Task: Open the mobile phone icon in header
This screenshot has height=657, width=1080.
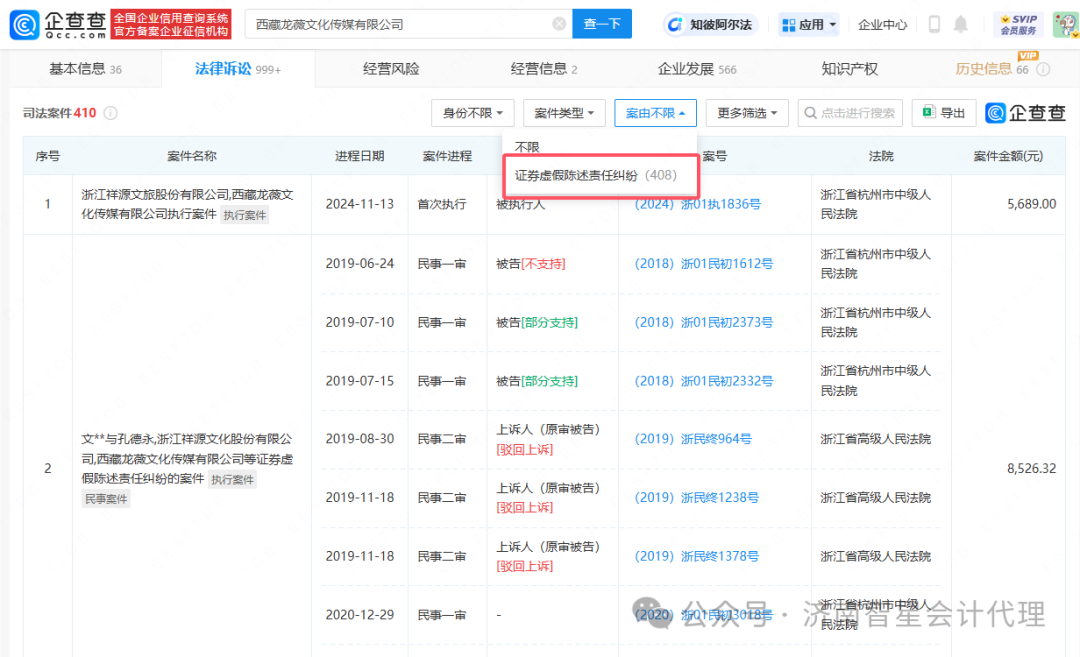Action: (934, 25)
